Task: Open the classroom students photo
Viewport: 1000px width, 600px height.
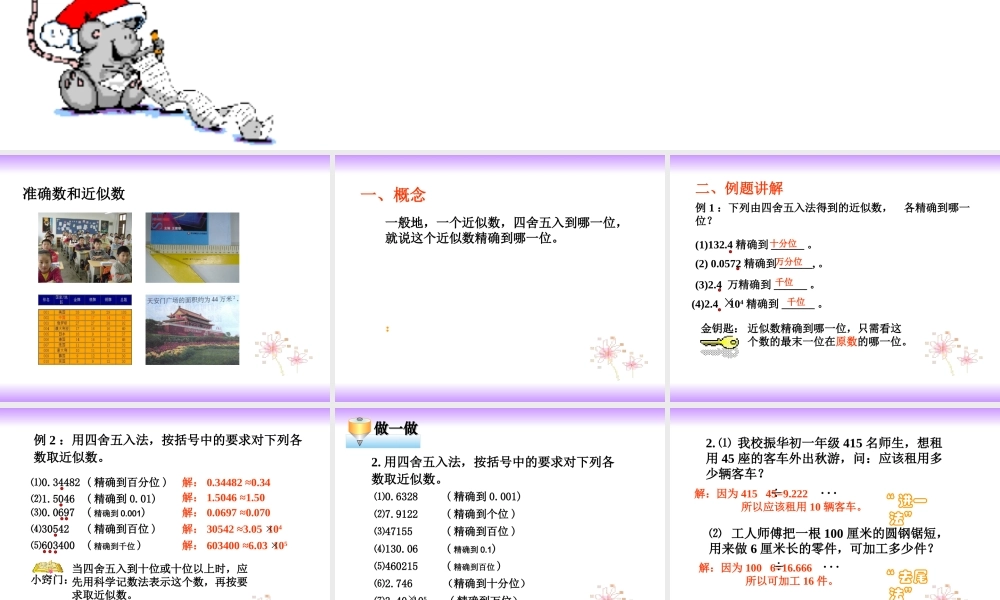Action: (x=85, y=247)
